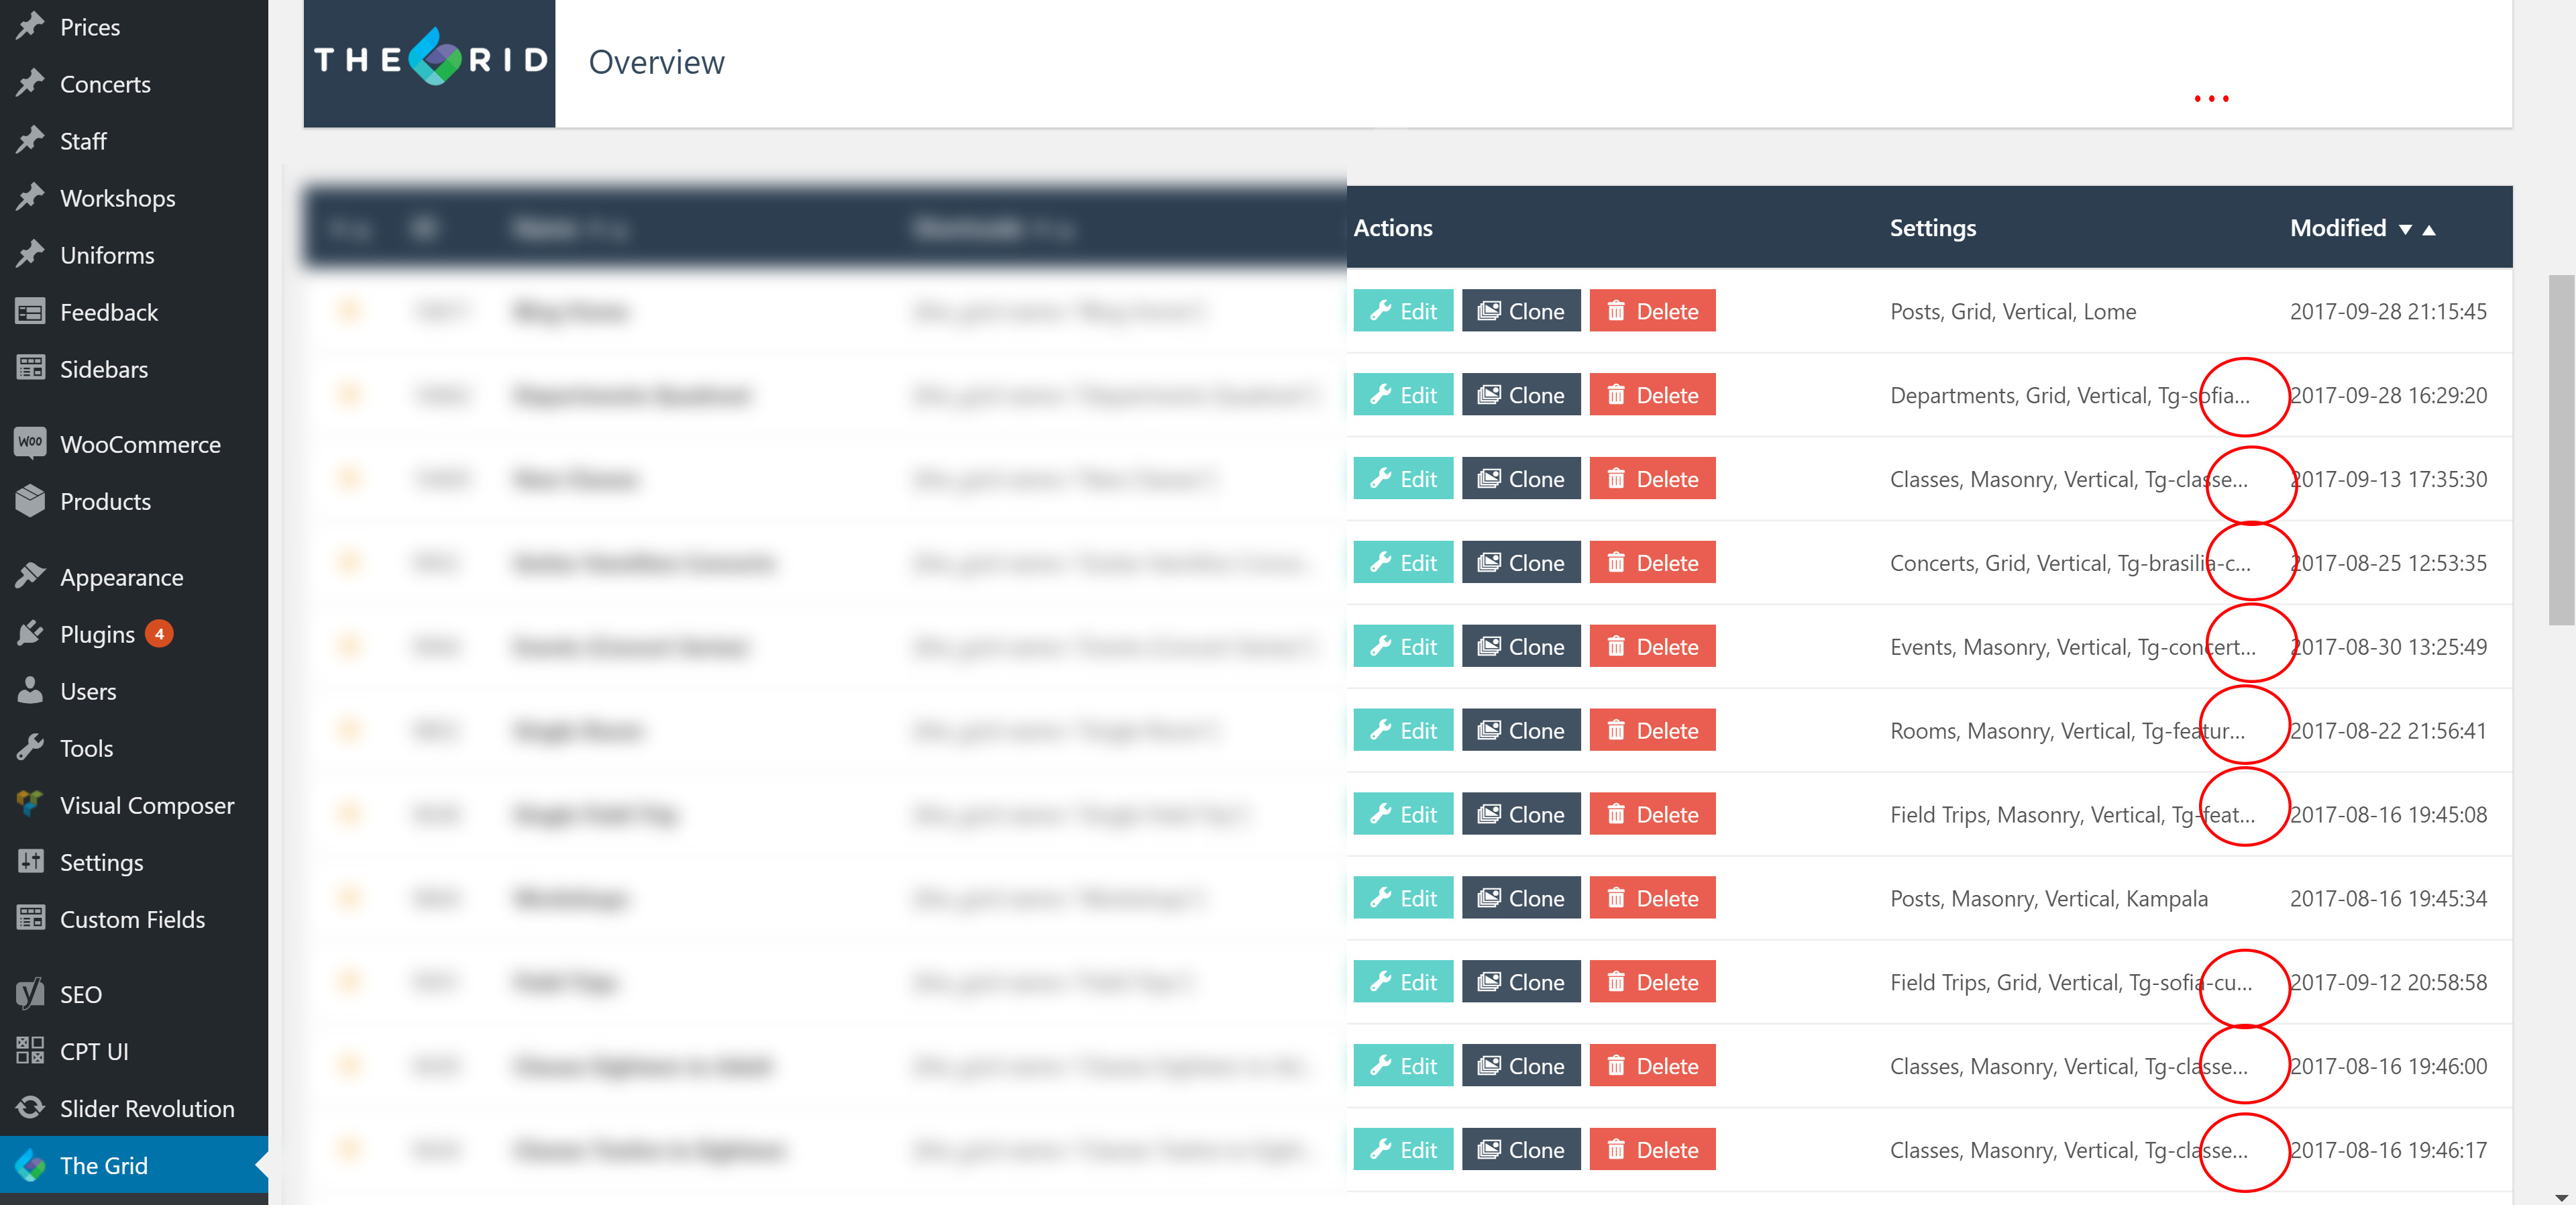Edit the grid modified 2017-09-28 21:15:45
Viewport: 2576px width, 1205px height.
[1403, 311]
